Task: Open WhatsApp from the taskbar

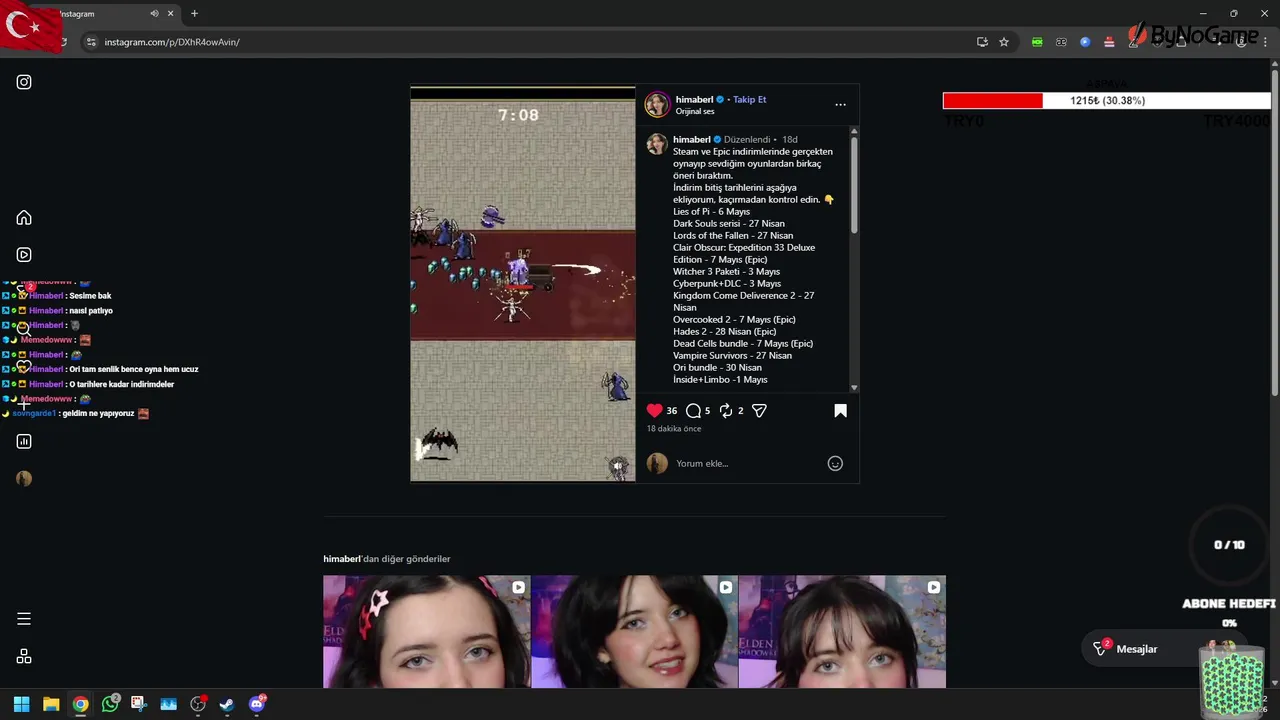Action: point(110,704)
